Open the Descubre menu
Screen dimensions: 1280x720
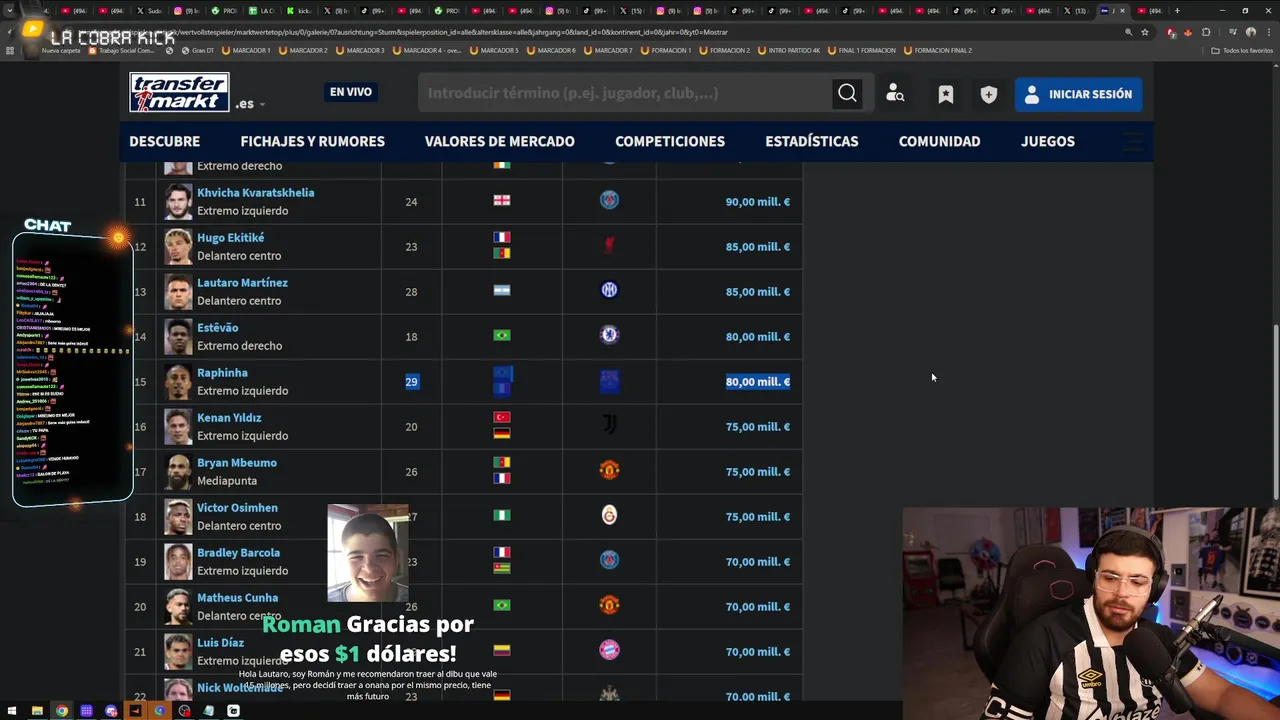(x=165, y=141)
